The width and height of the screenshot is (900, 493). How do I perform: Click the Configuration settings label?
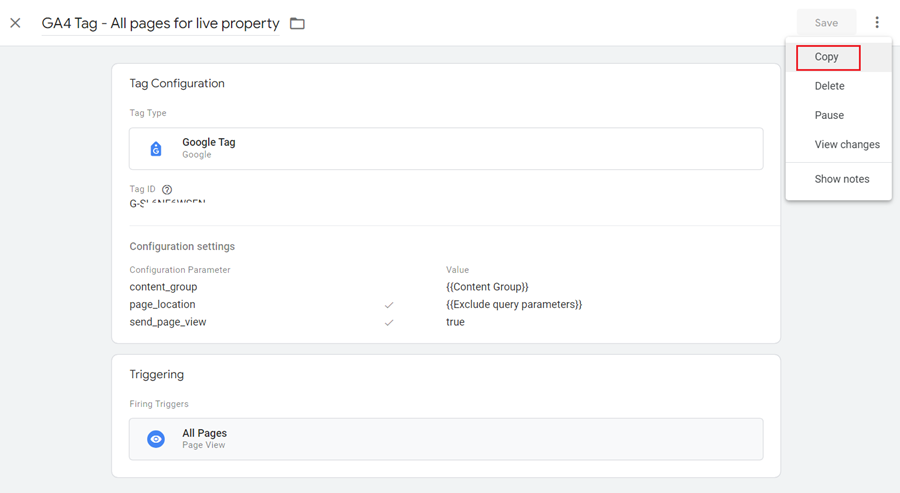tap(182, 246)
